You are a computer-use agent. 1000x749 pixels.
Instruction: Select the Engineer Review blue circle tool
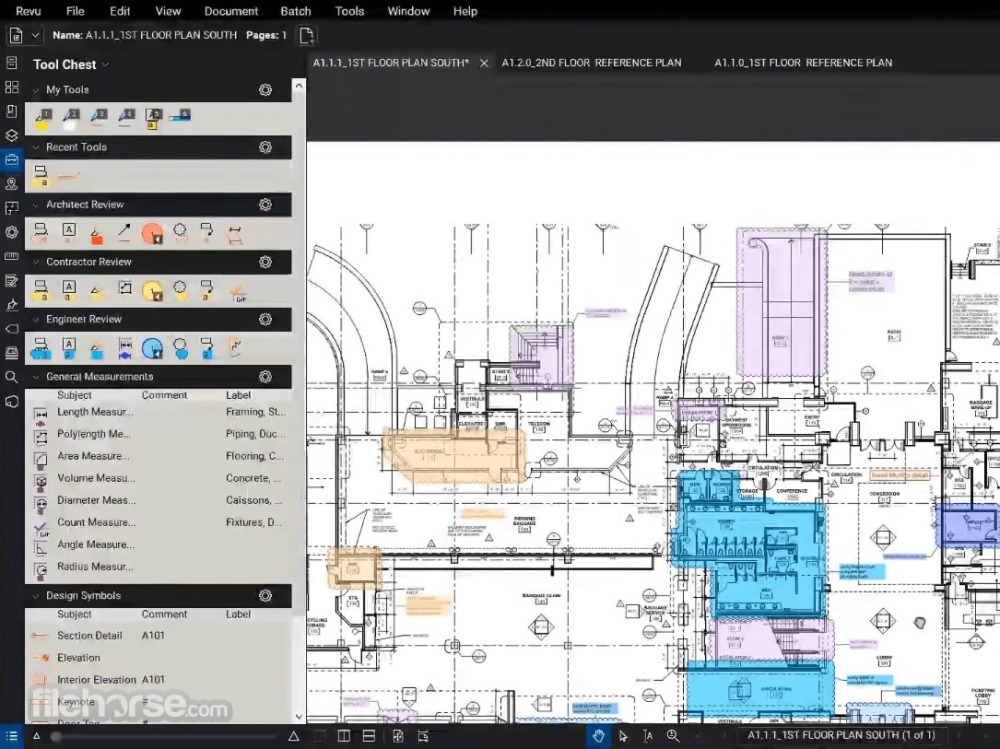point(152,348)
